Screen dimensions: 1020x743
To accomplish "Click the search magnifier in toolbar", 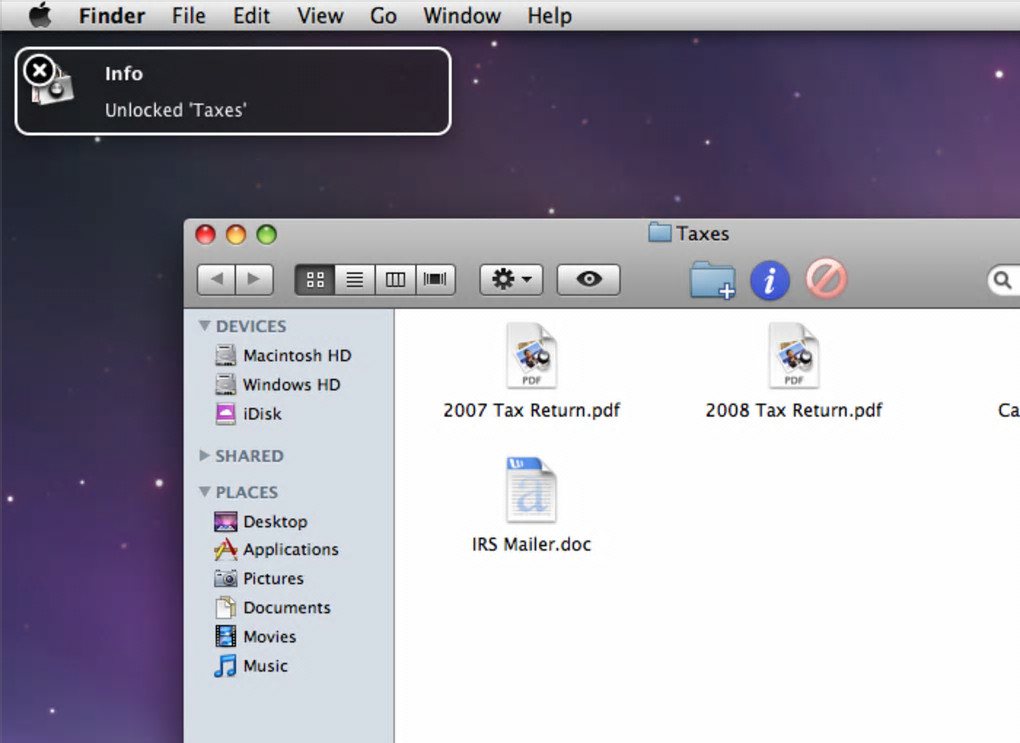I will click(x=1002, y=280).
